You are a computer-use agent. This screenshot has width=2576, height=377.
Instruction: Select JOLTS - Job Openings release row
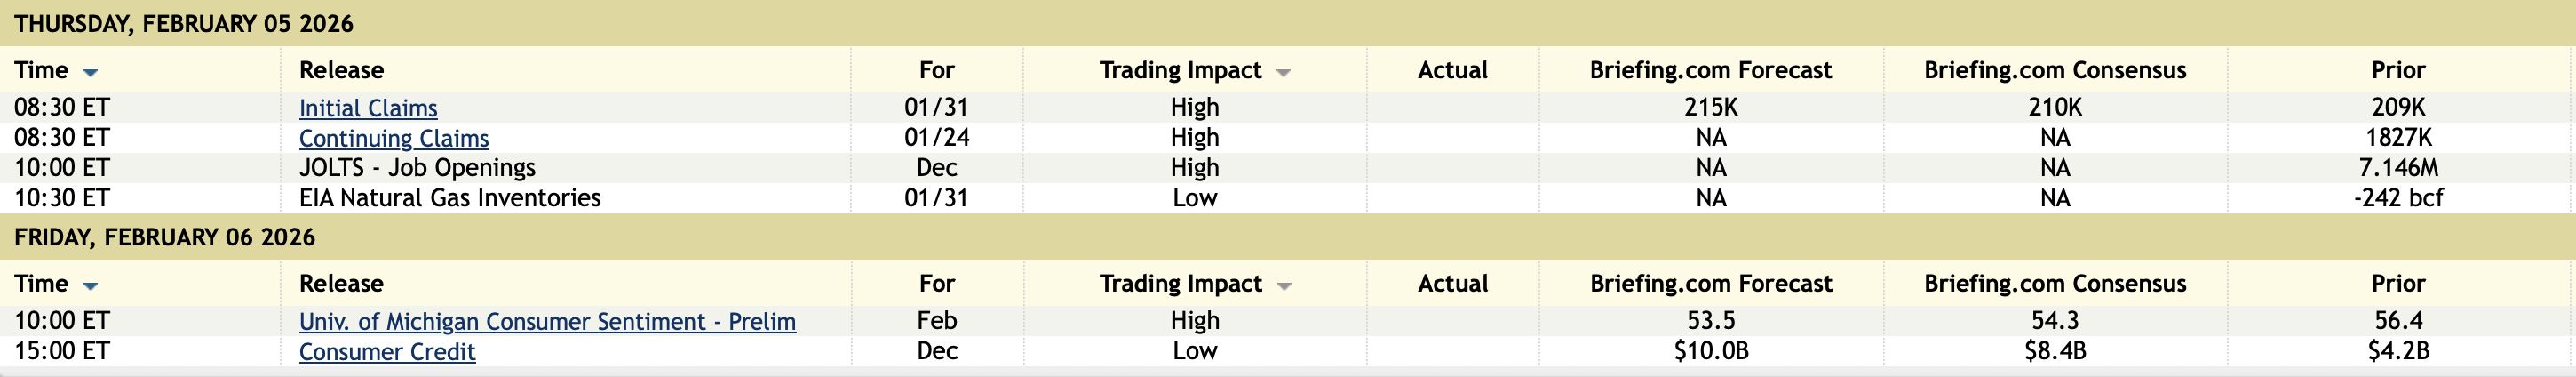tap(417, 168)
